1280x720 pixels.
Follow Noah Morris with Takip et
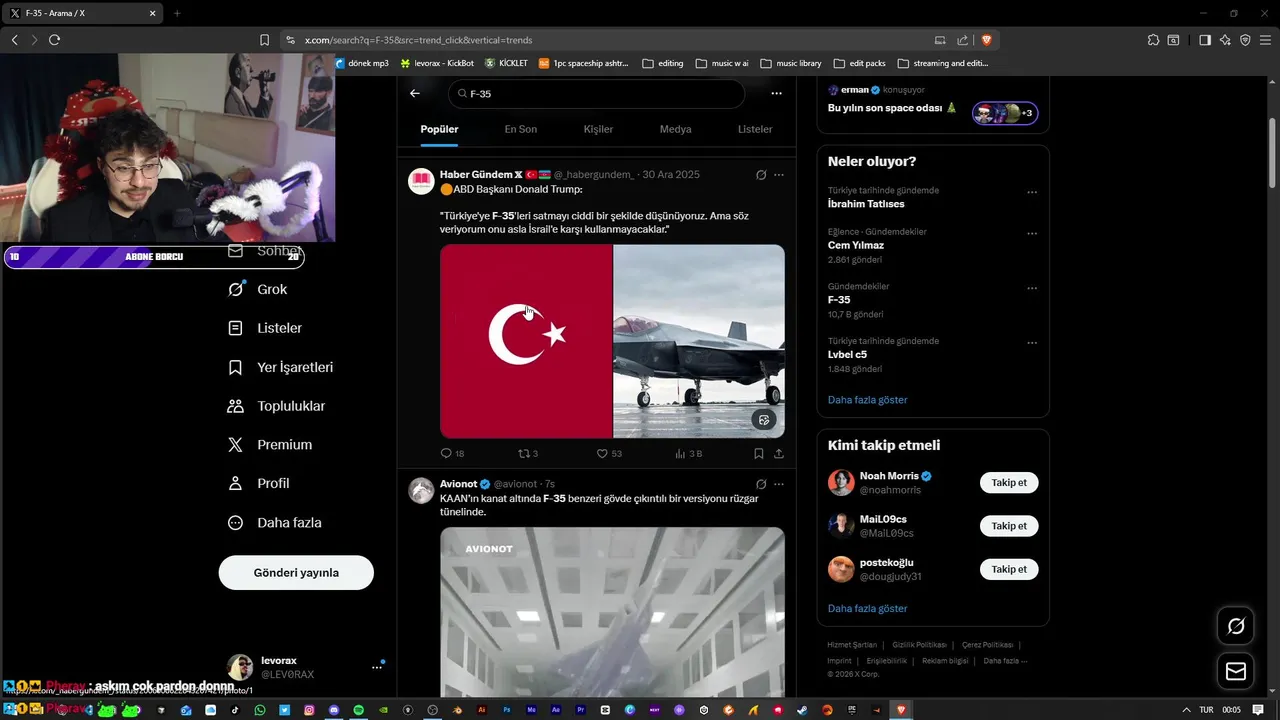(1009, 483)
